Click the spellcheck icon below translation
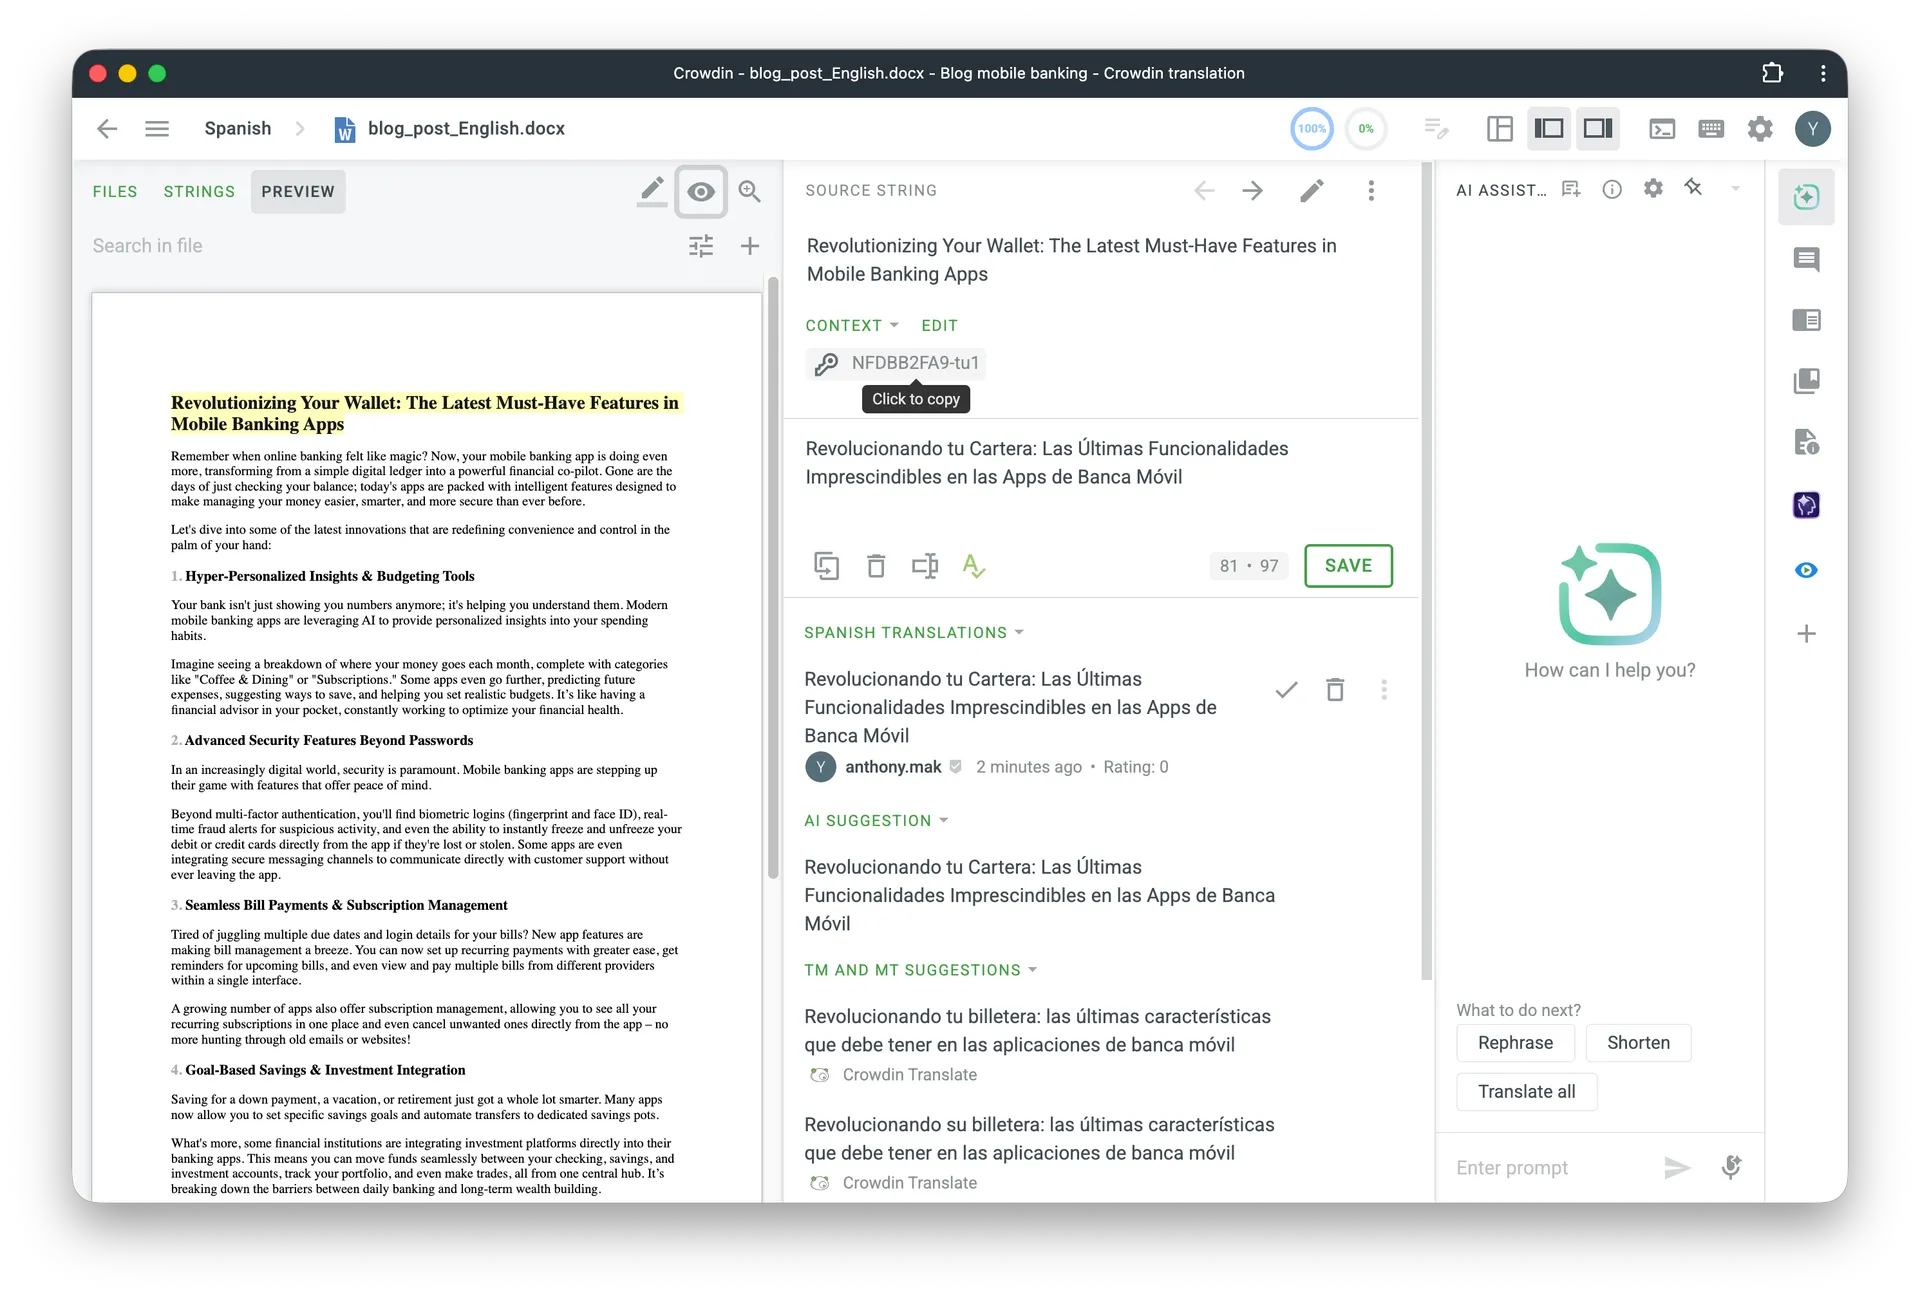1920x1298 pixels. (x=973, y=566)
